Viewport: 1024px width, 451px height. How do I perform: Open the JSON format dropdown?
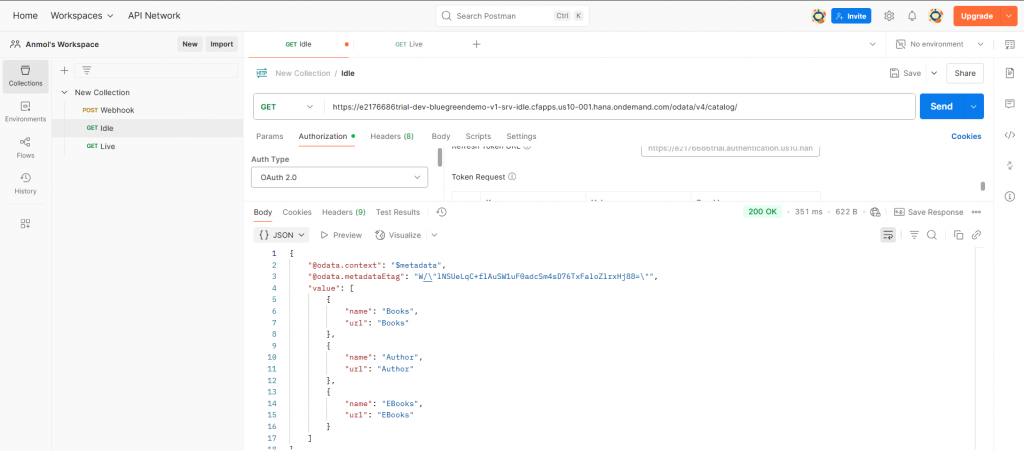click(281, 235)
